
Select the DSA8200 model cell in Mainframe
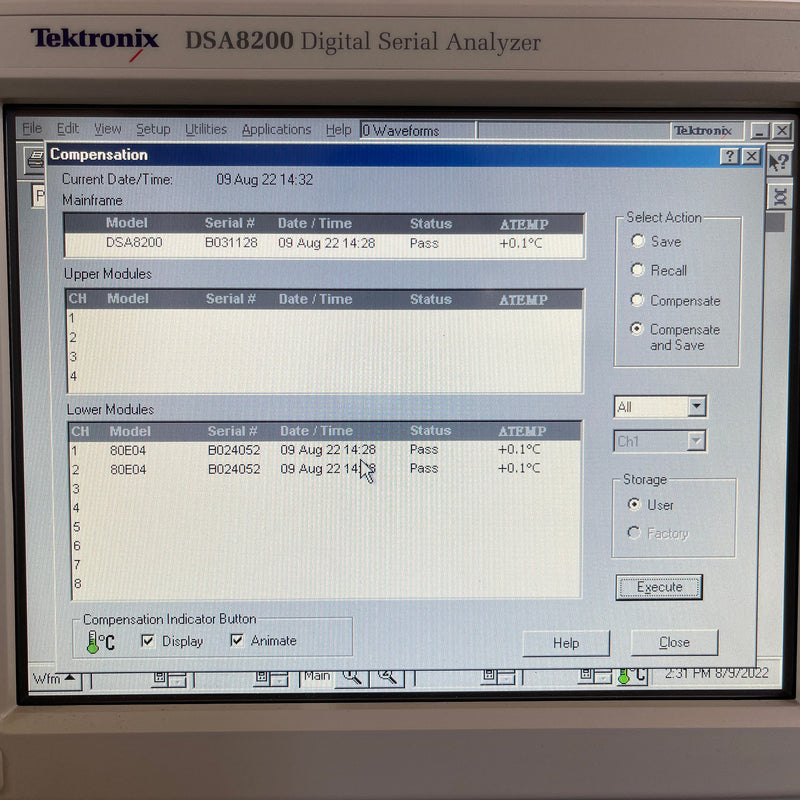[x=134, y=242]
